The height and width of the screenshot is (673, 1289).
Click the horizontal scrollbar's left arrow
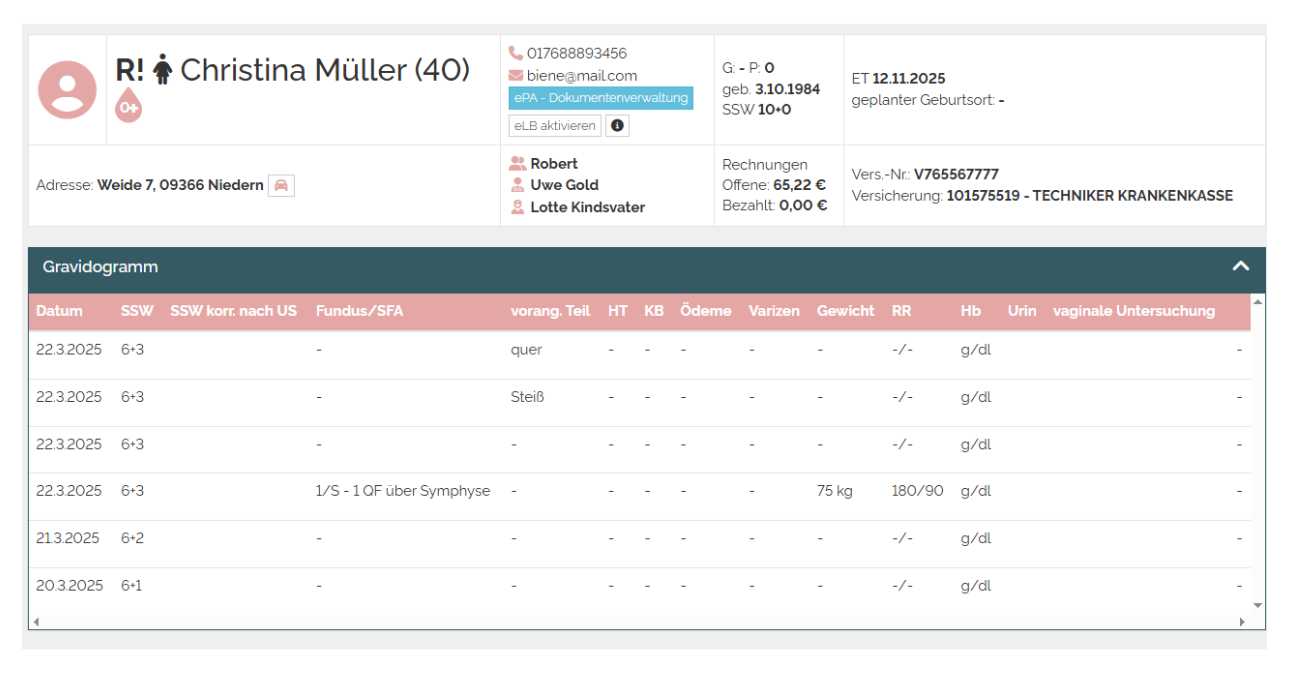(x=36, y=621)
